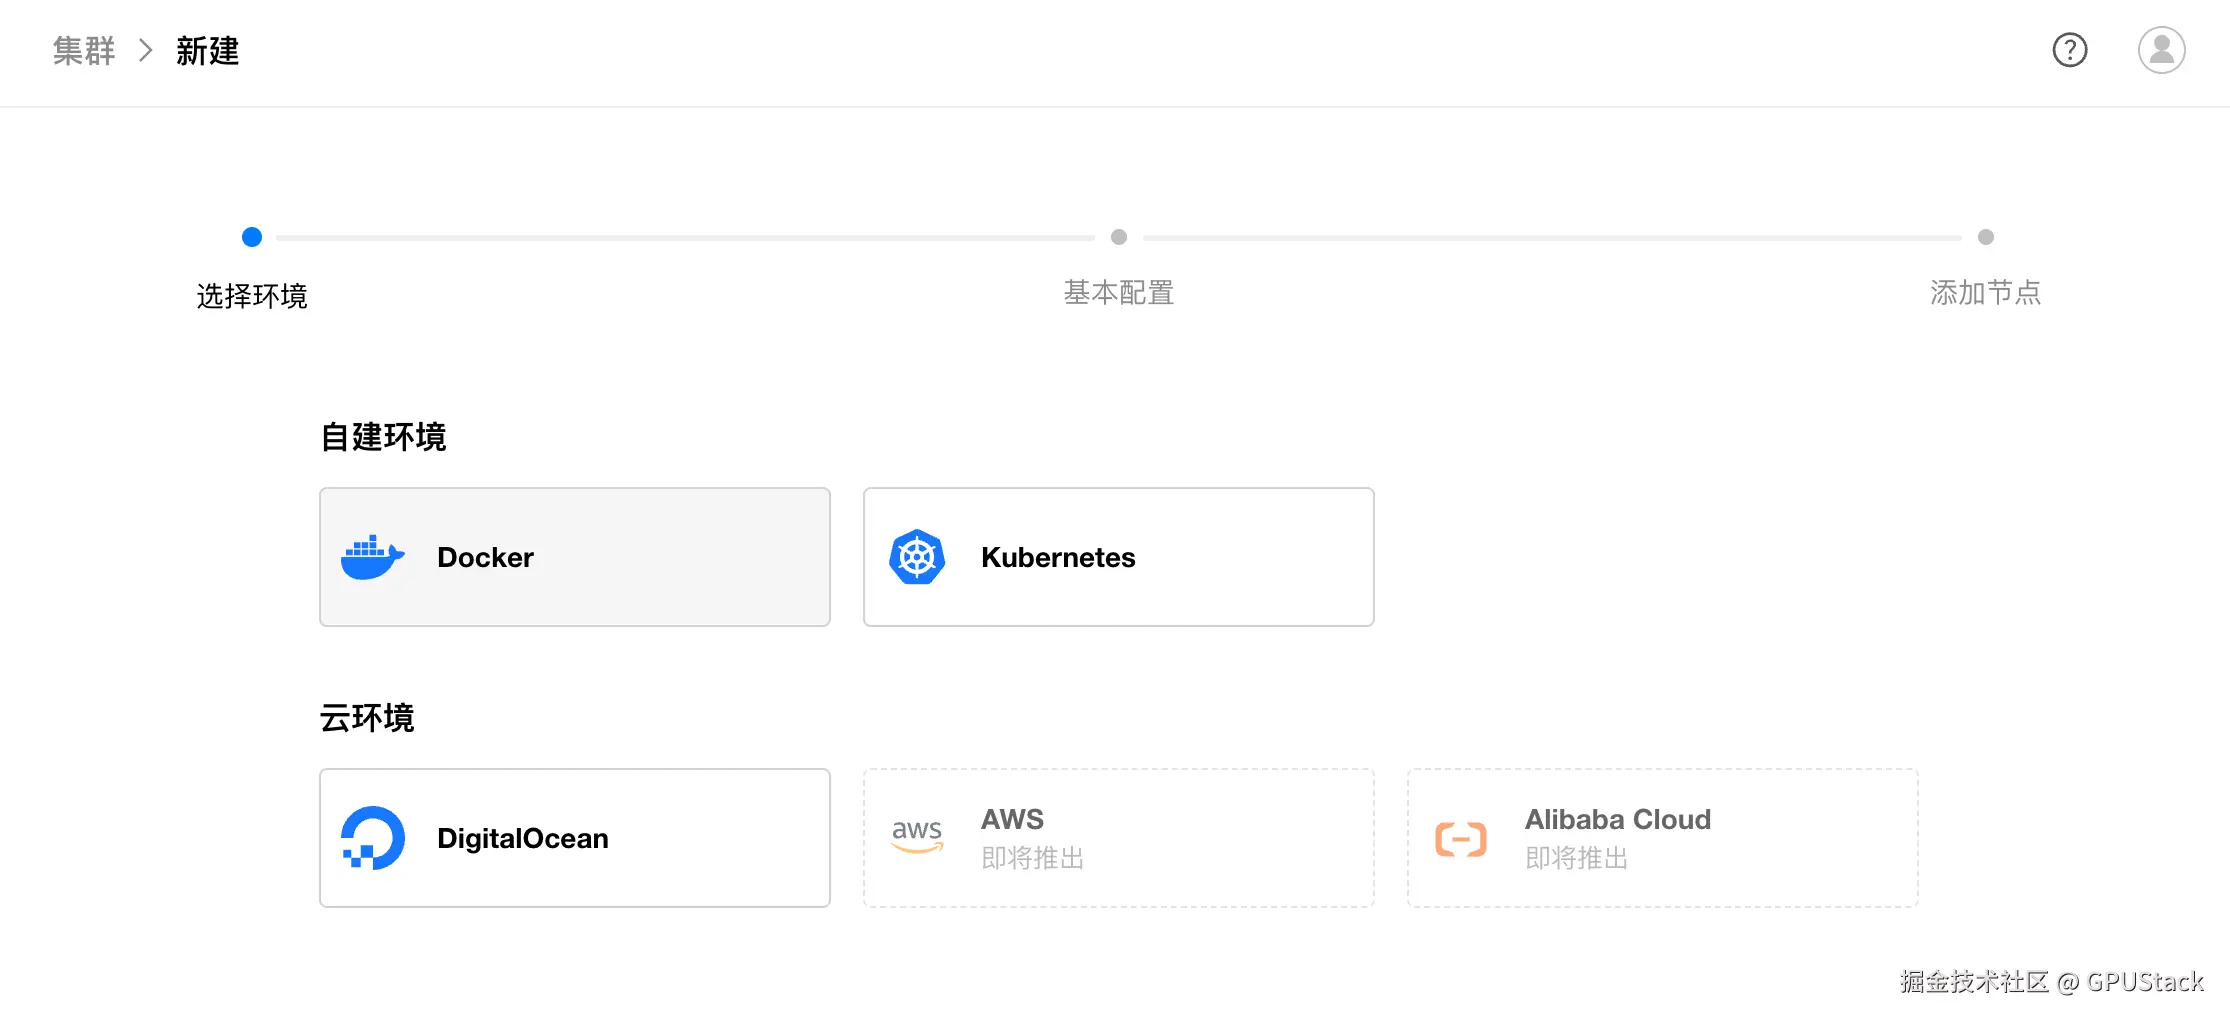Viewport: 2230px width, 1022px height.
Task: Click the DigitalOcean logo icon
Action: click(372, 838)
